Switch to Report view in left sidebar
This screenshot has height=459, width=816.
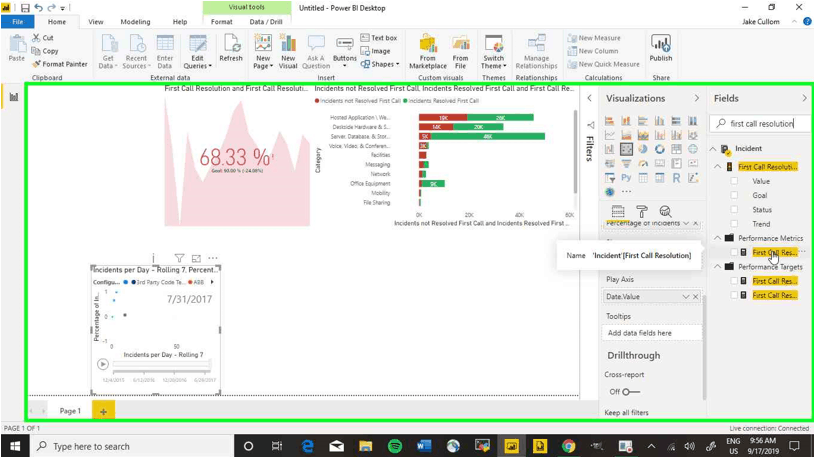[14, 97]
